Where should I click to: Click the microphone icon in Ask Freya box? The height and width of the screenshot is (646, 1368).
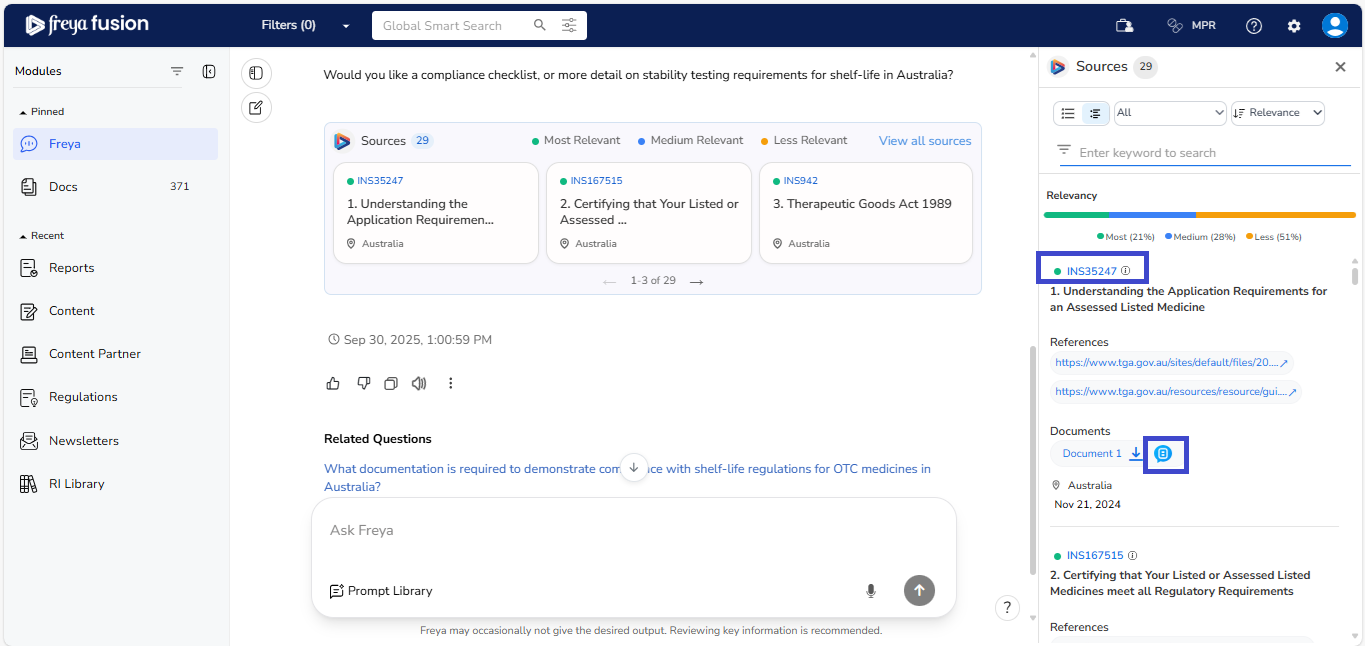[871, 591]
